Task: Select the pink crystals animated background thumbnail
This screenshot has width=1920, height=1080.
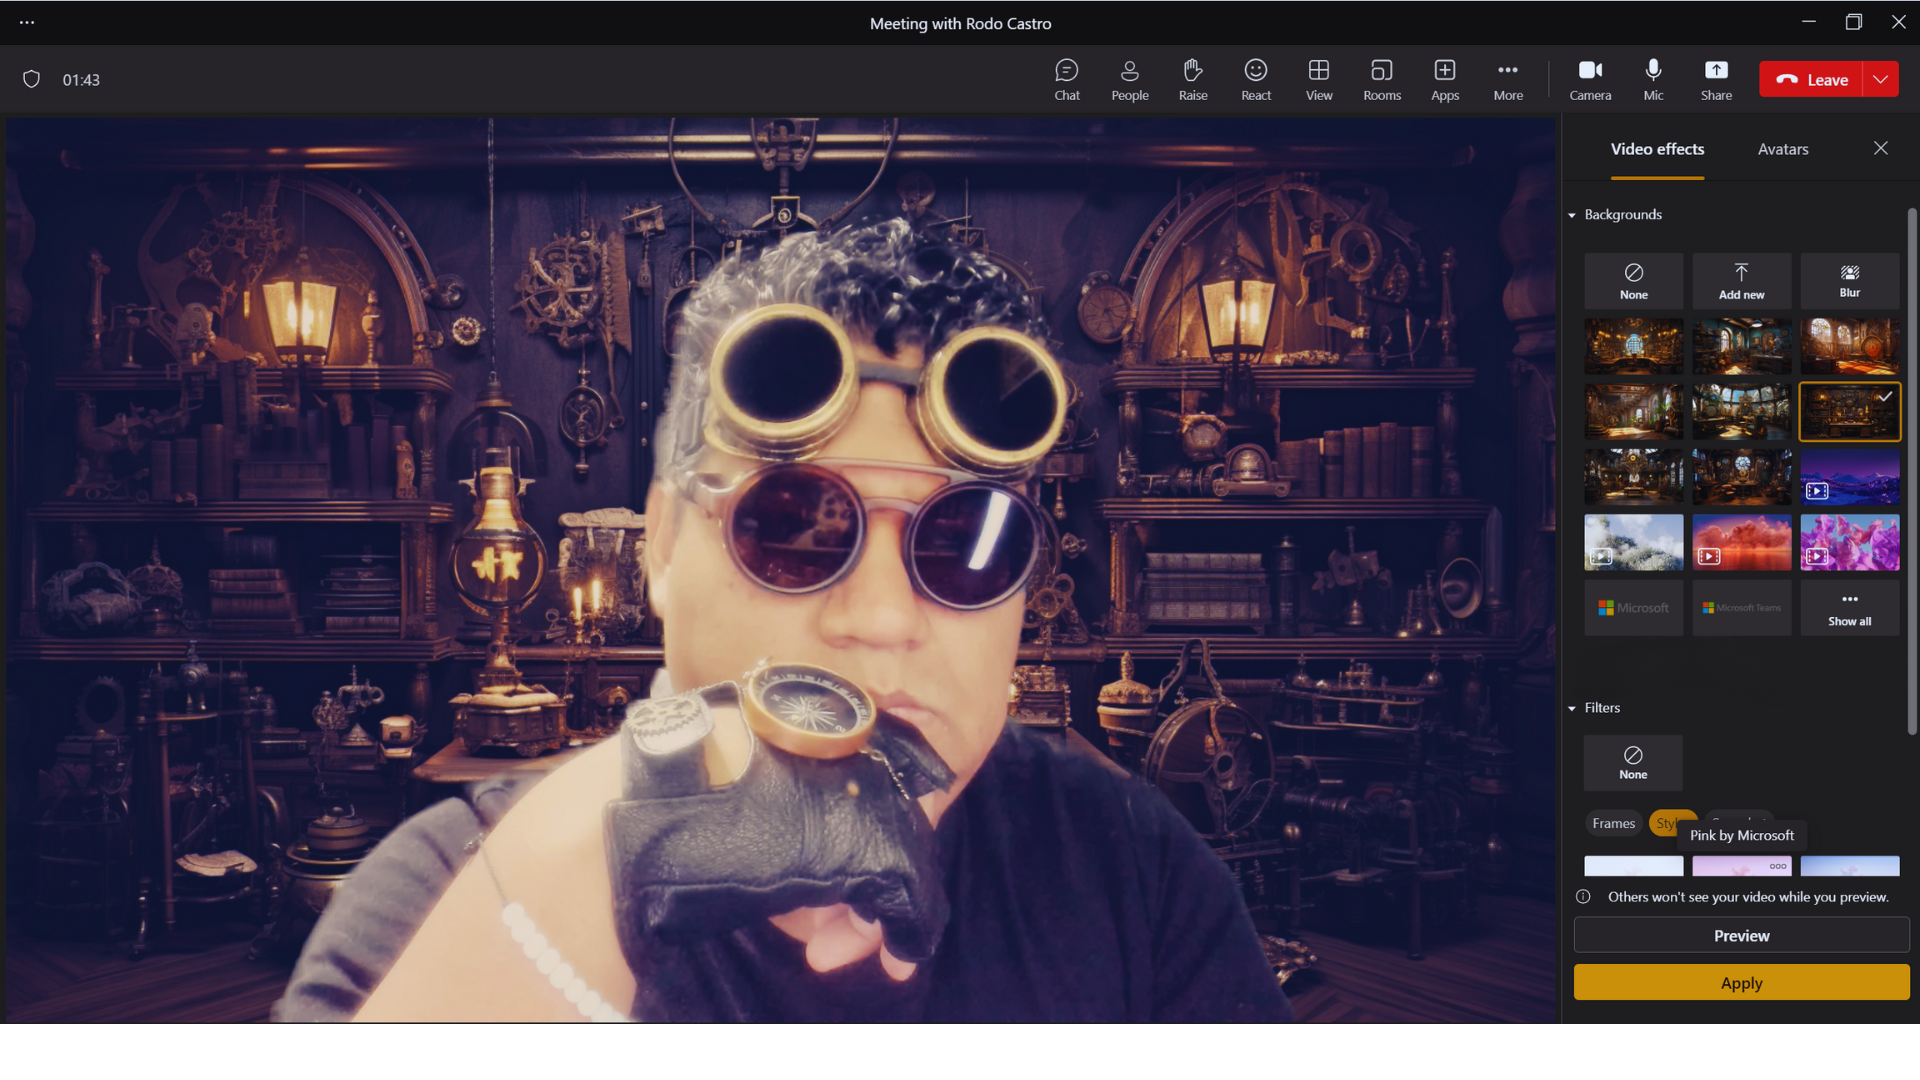Action: [x=1849, y=543]
